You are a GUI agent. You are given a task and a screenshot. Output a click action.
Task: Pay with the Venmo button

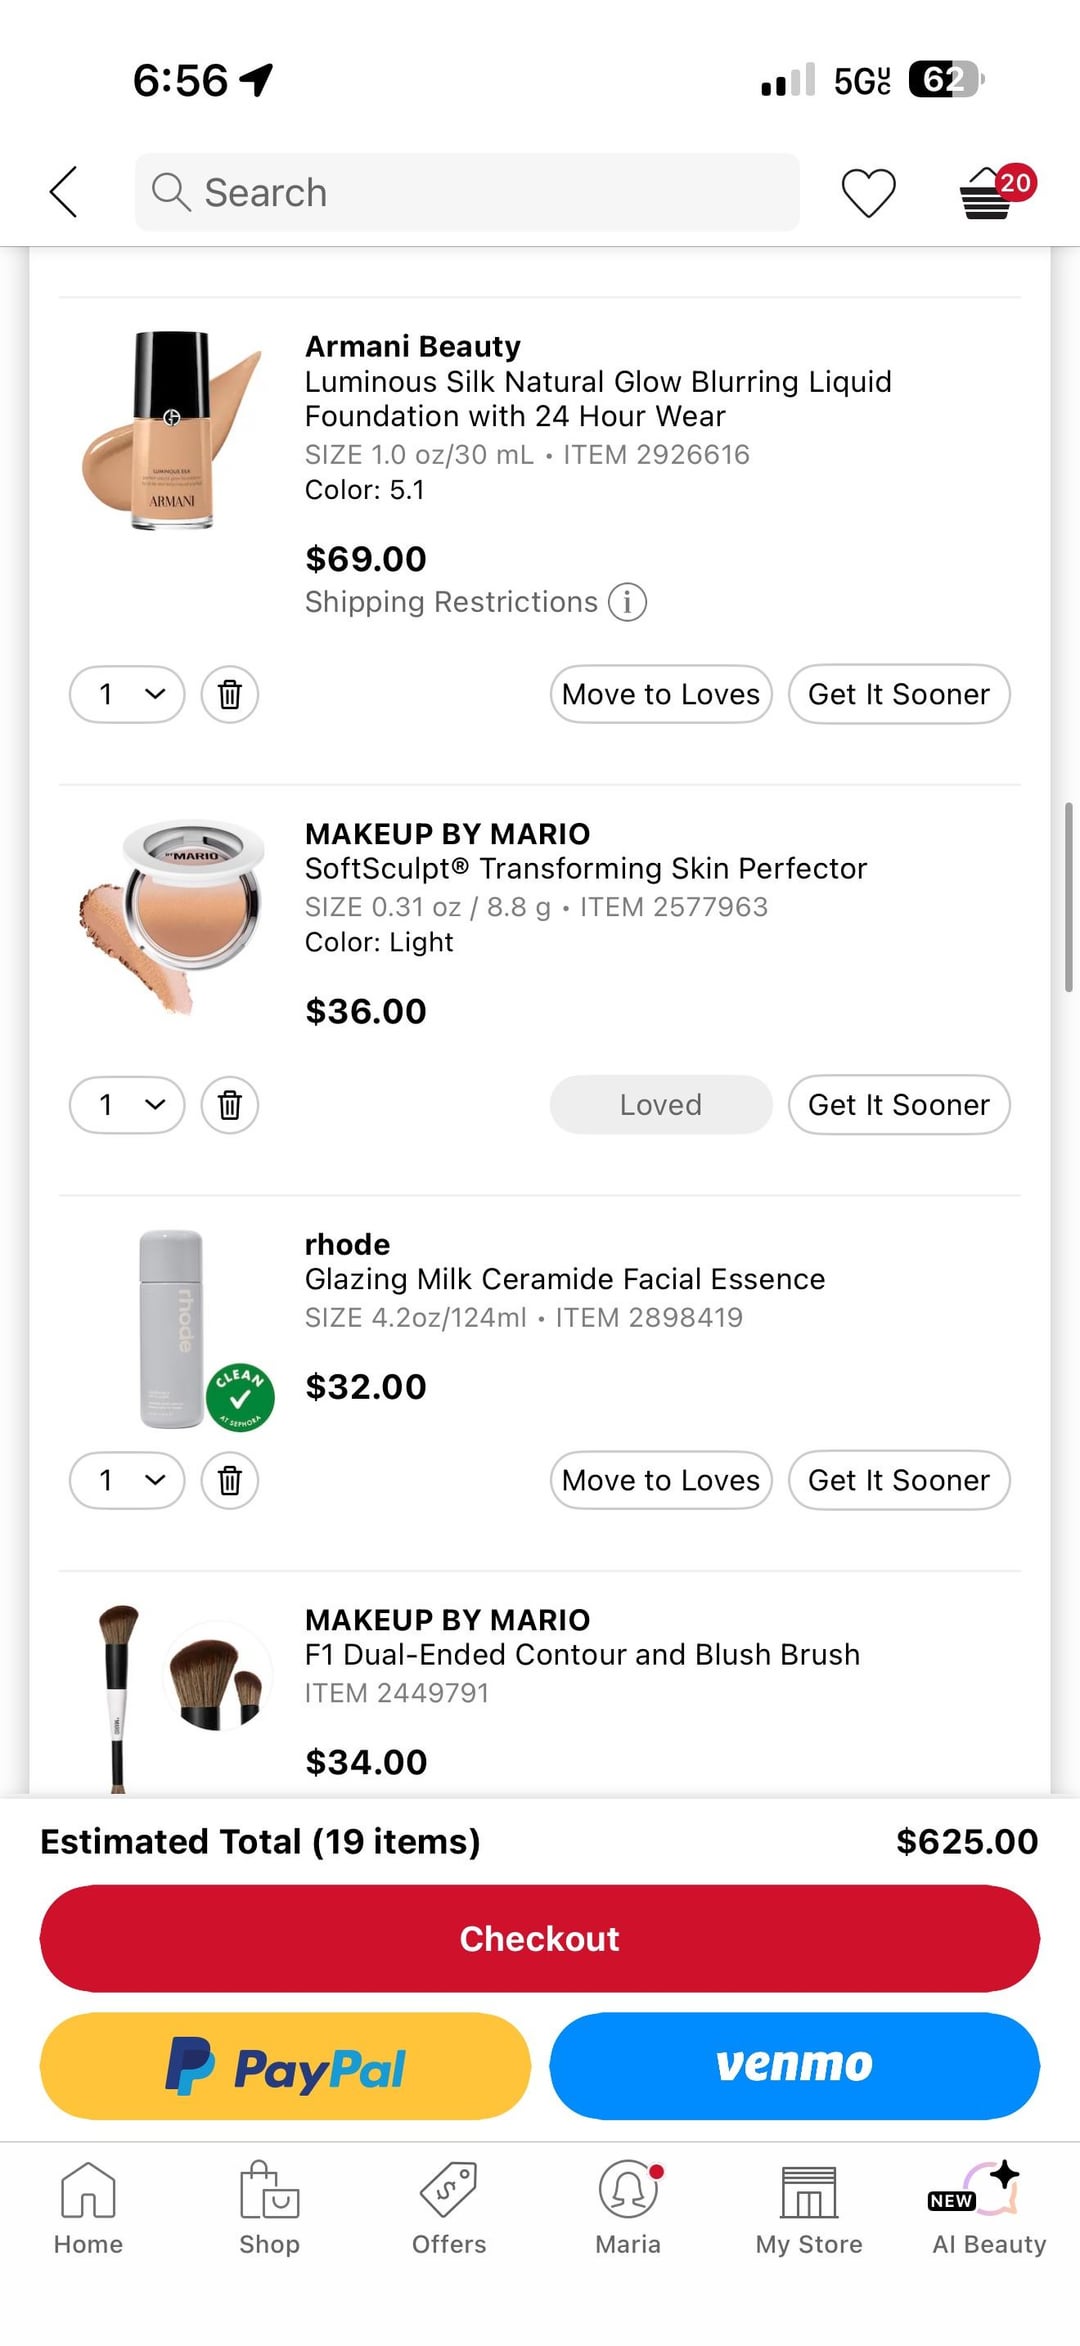coord(794,2065)
